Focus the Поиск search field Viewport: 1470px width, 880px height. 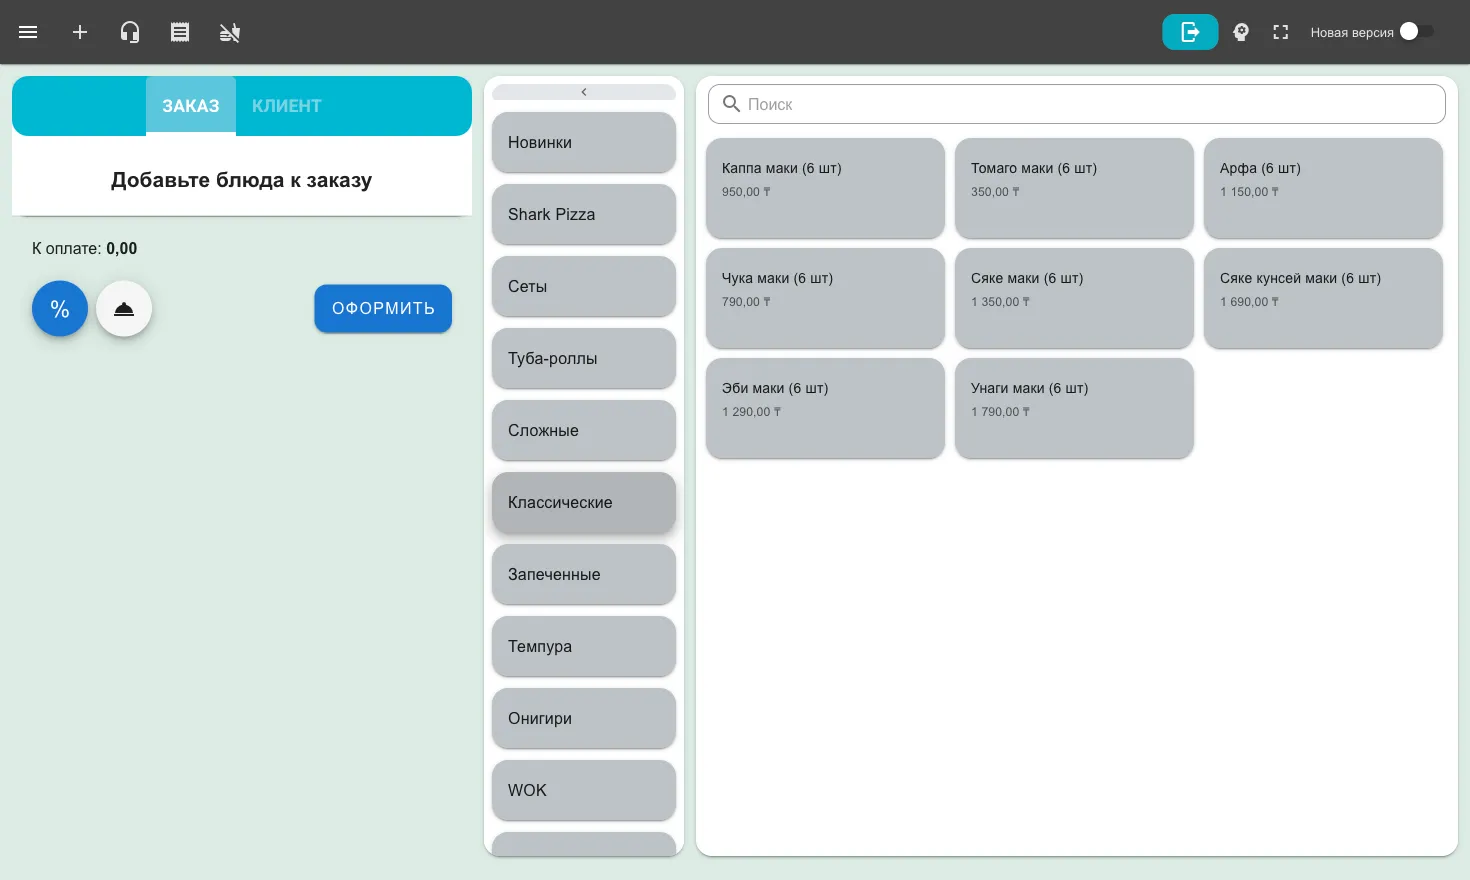click(1077, 104)
